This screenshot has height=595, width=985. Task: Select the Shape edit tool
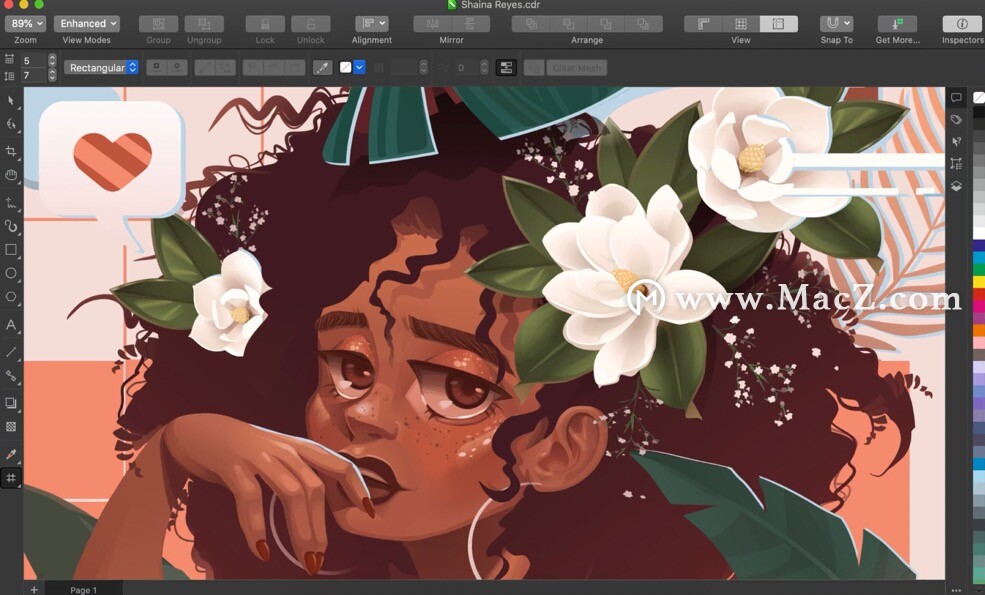(x=11, y=124)
